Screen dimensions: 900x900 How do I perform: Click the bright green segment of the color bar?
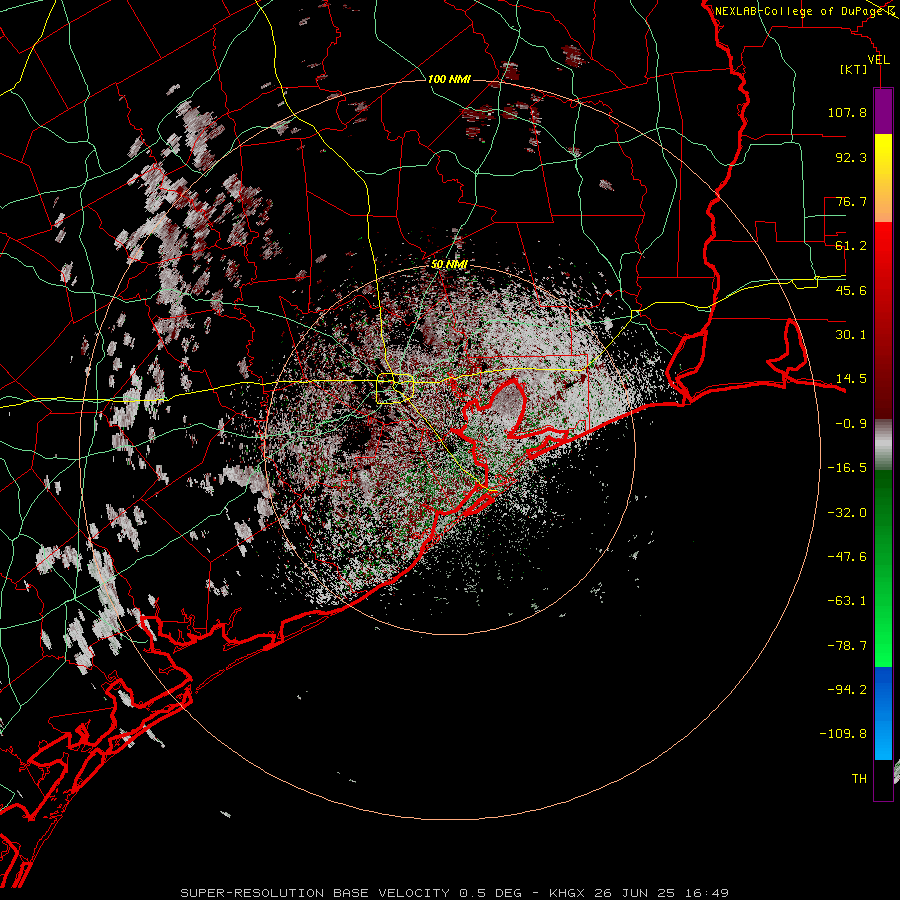coord(883,568)
